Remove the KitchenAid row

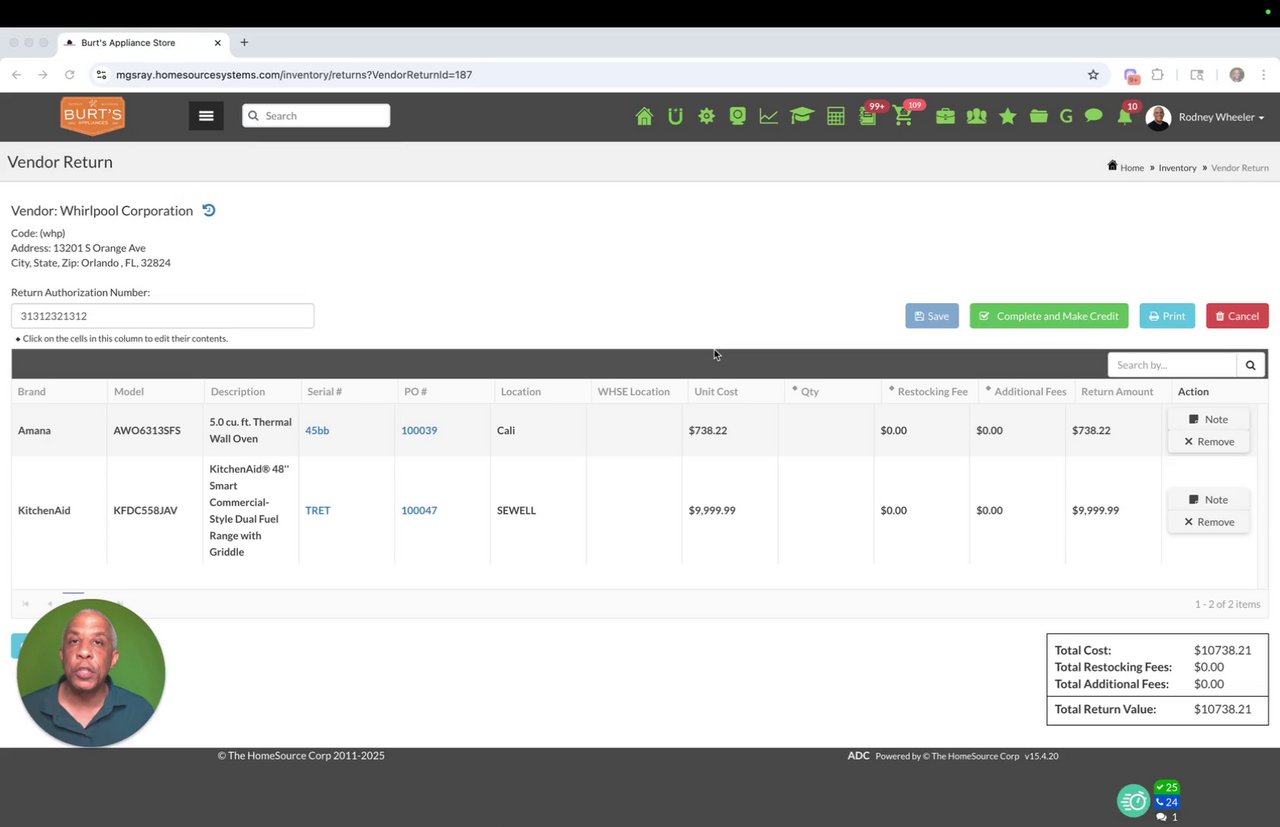click(x=1208, y=522)
